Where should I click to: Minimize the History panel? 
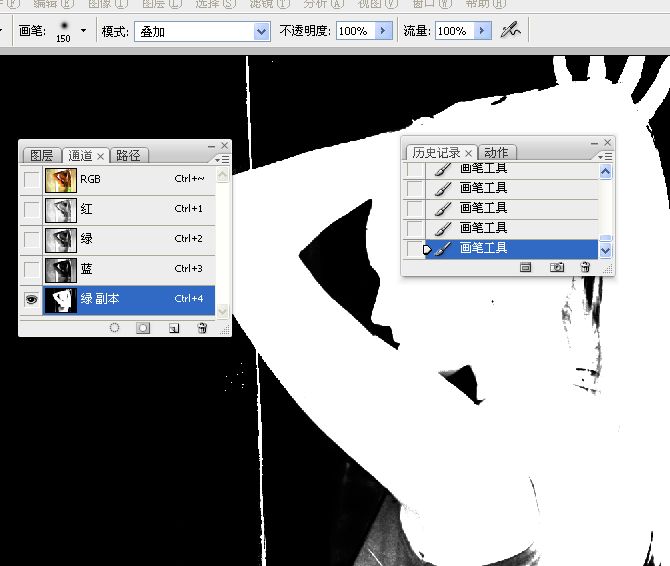[594, 143]
